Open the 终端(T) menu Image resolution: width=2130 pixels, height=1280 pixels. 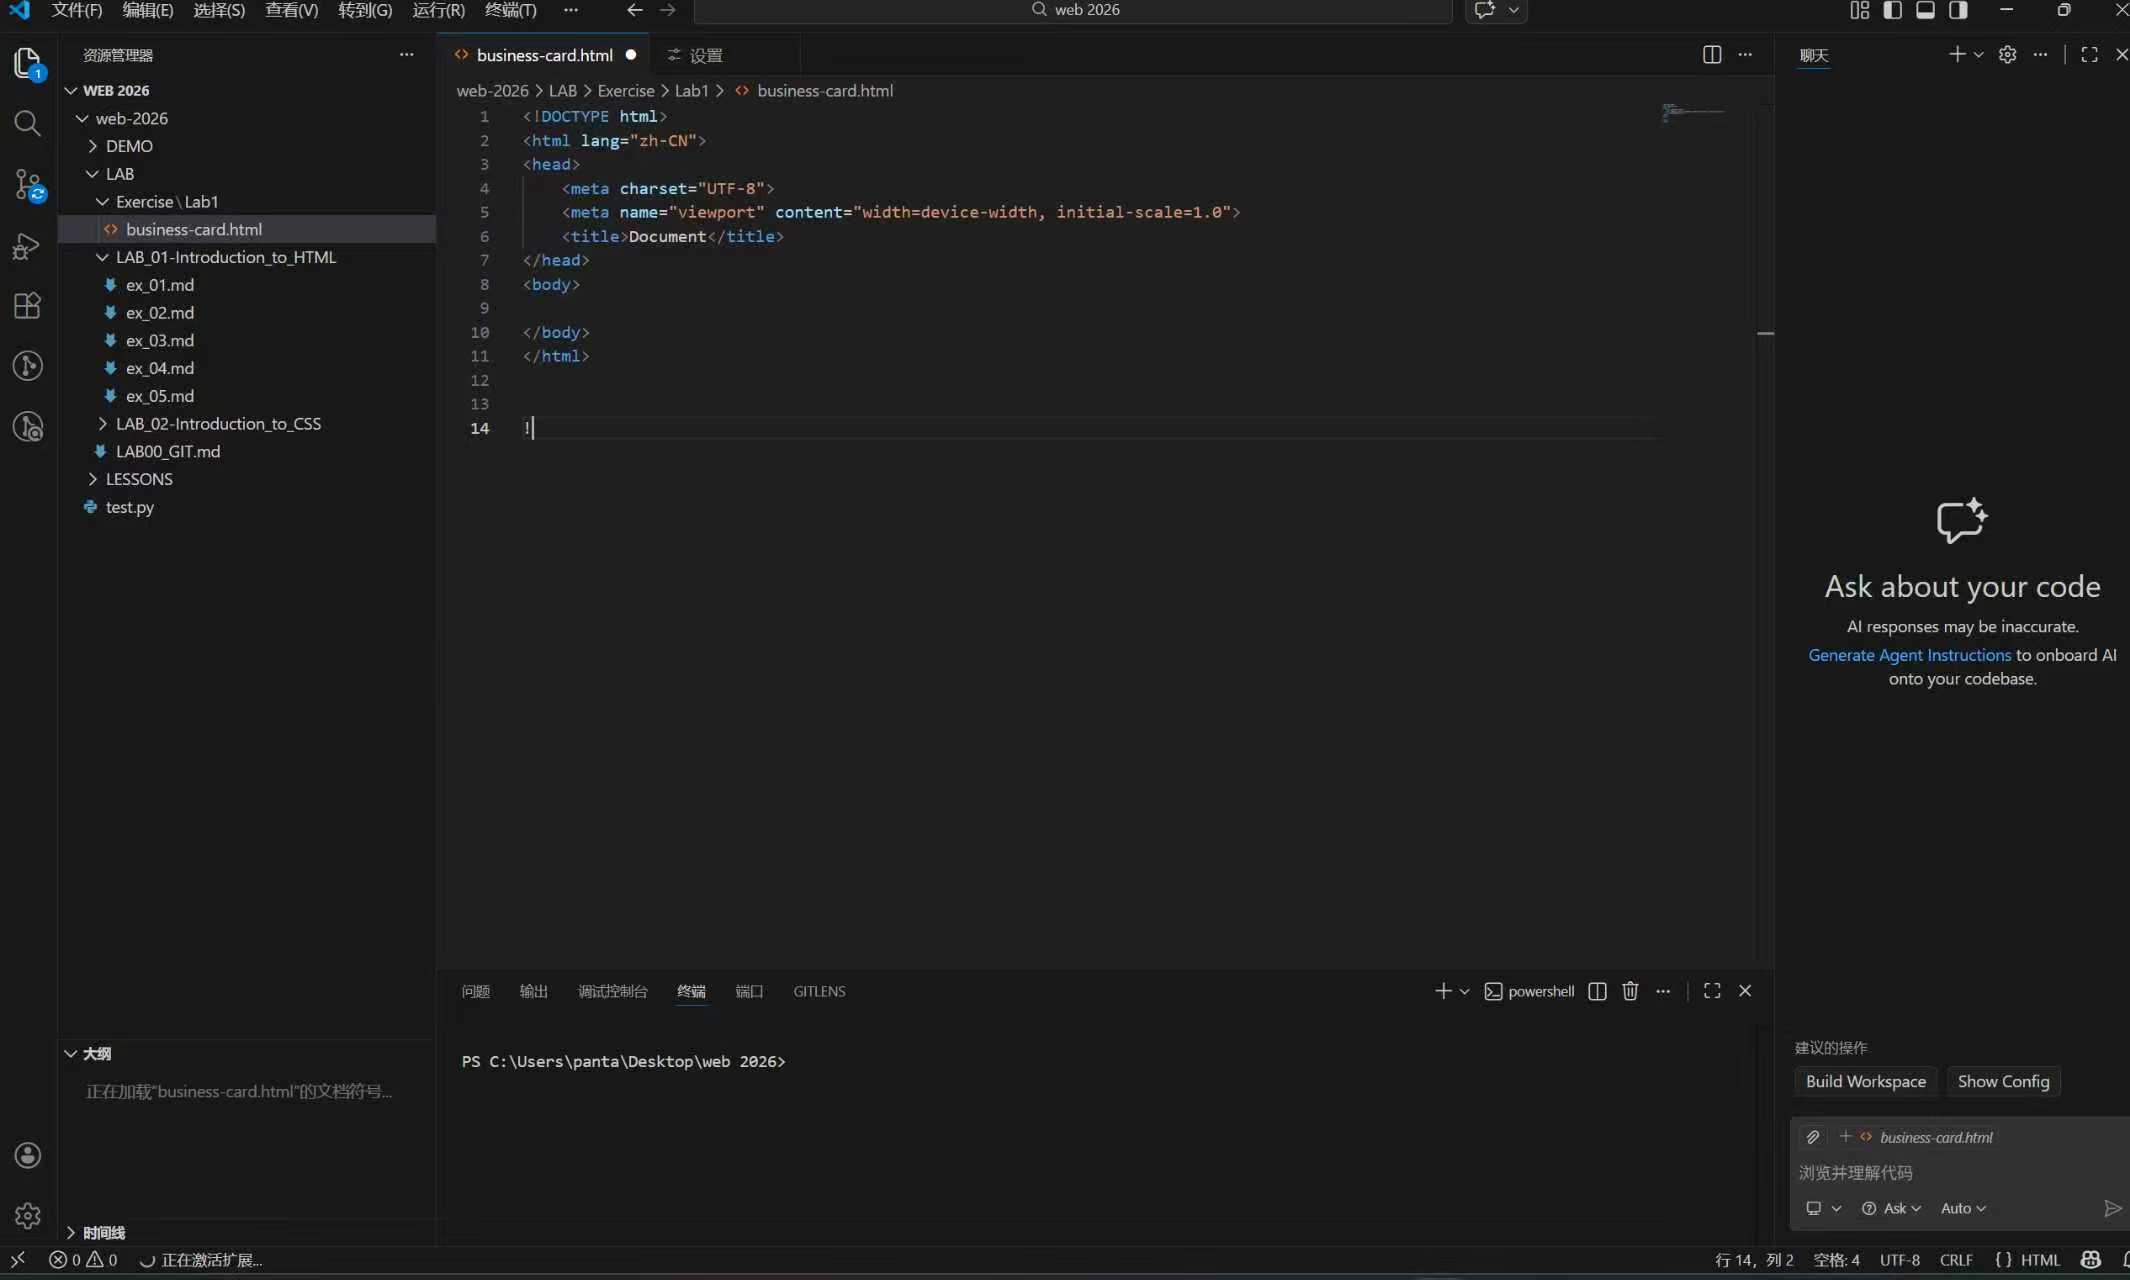(x=510, y=10)
